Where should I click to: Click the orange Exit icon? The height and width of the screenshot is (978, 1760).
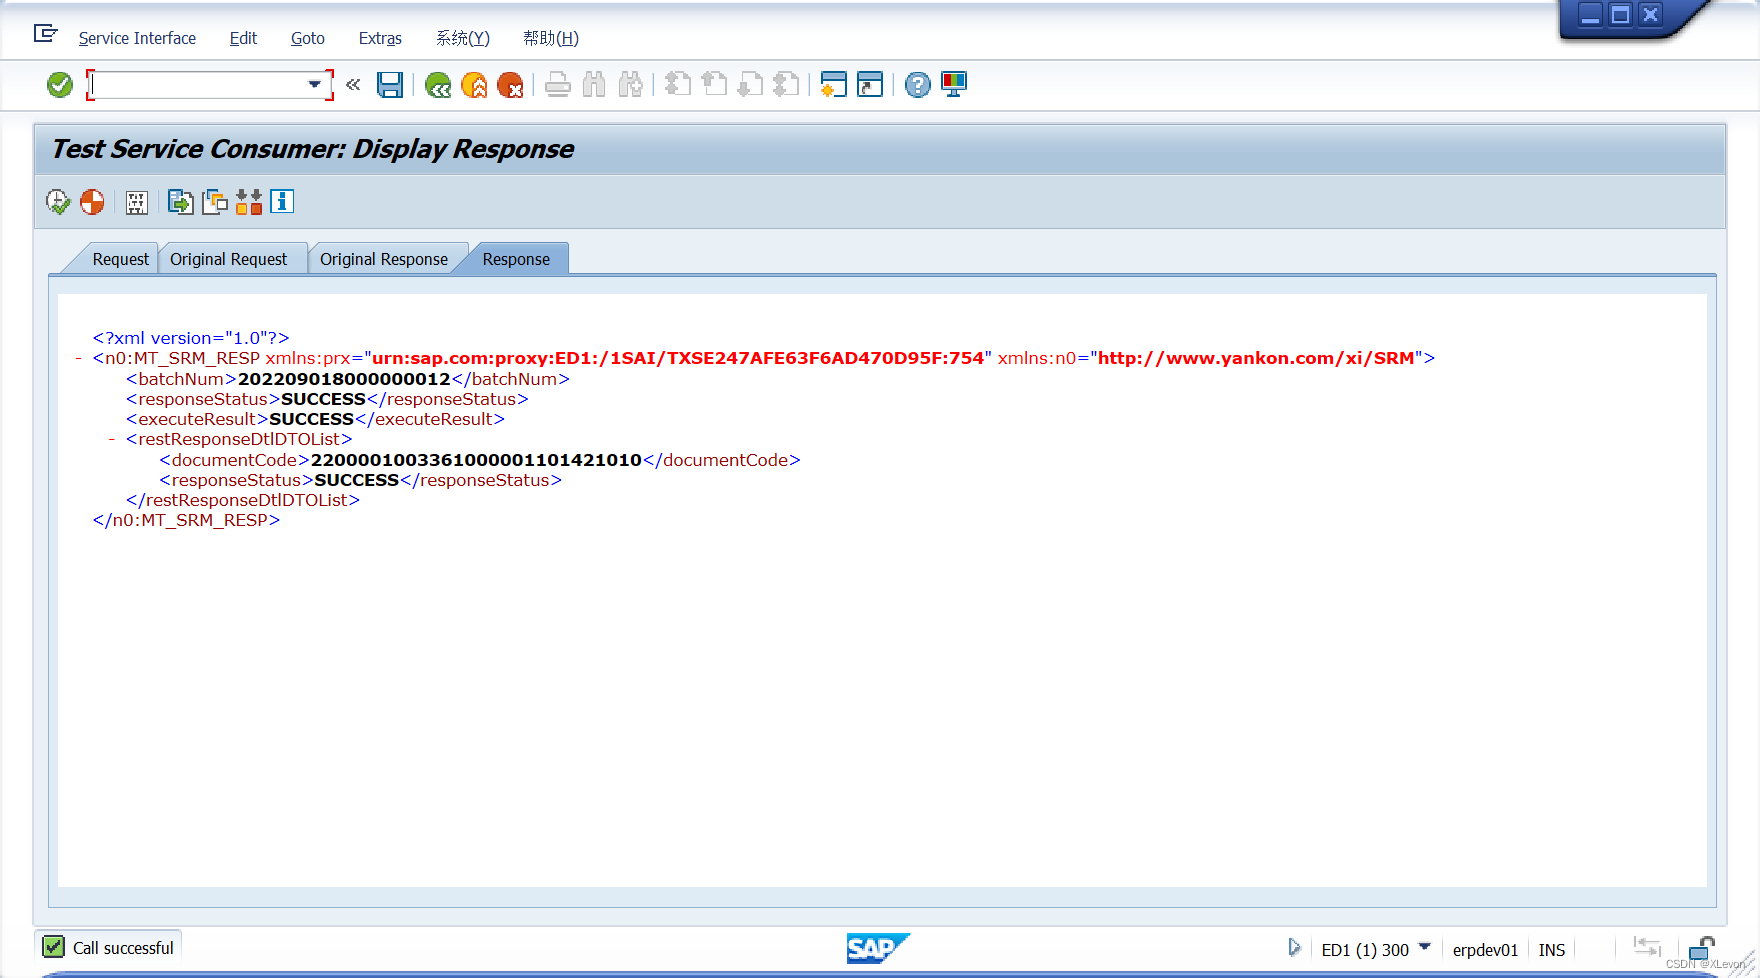474,85
